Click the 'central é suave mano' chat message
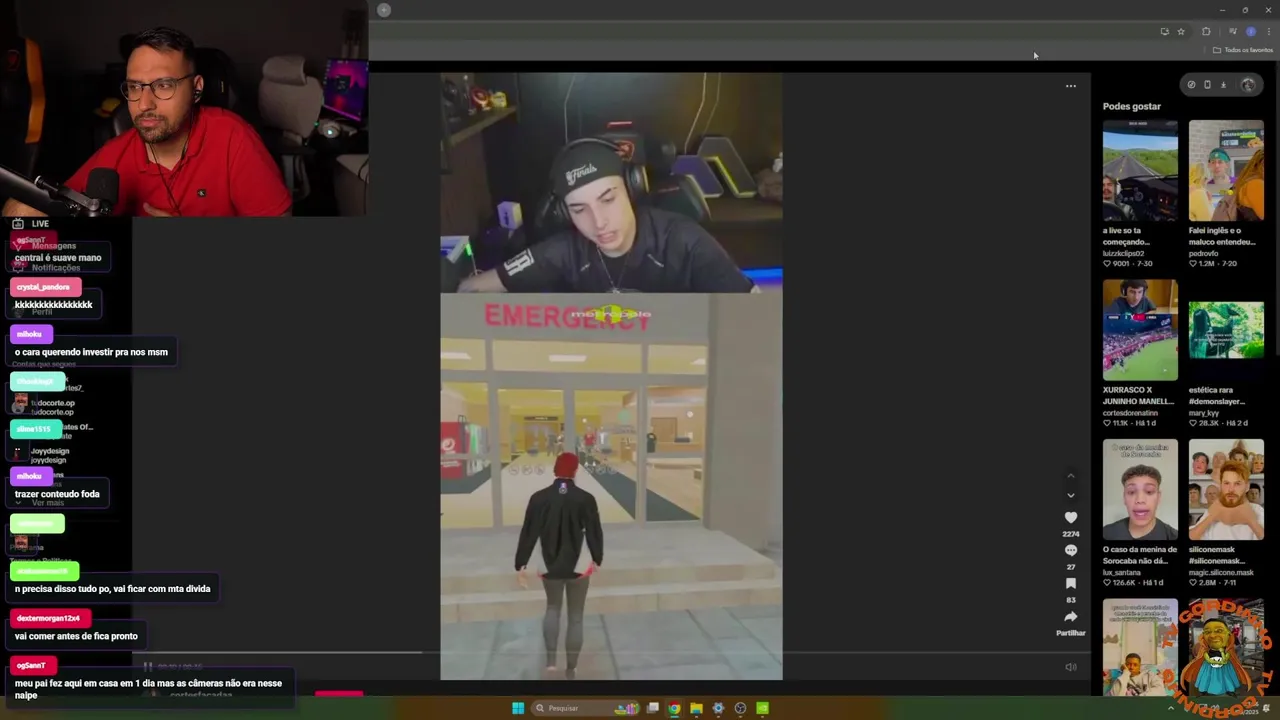The height and width of the screenshot is (720, 1280). pyautogui.click(x=58, y=258)
